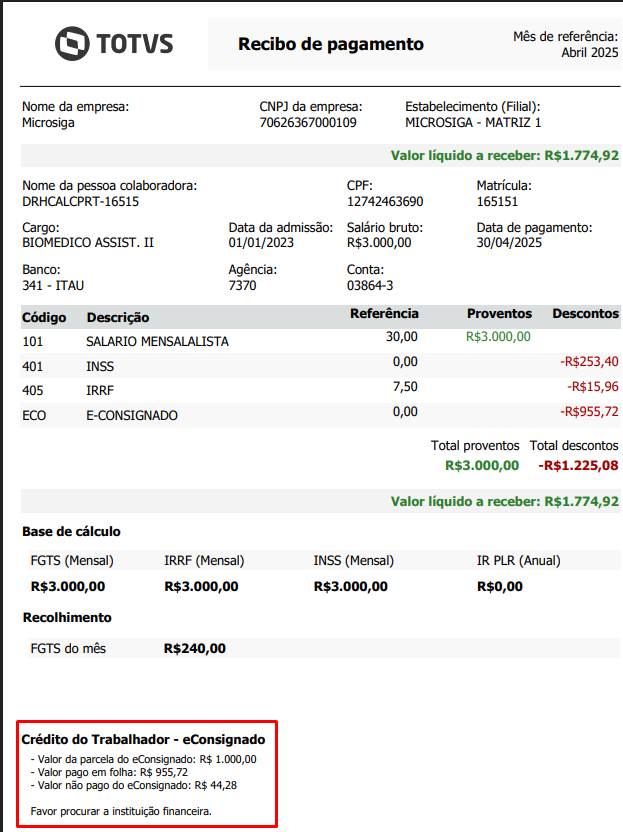The image size is (623, 832).
Task: Click the INSS discount amount -R$253,40
Action: [x=589, y=361]
